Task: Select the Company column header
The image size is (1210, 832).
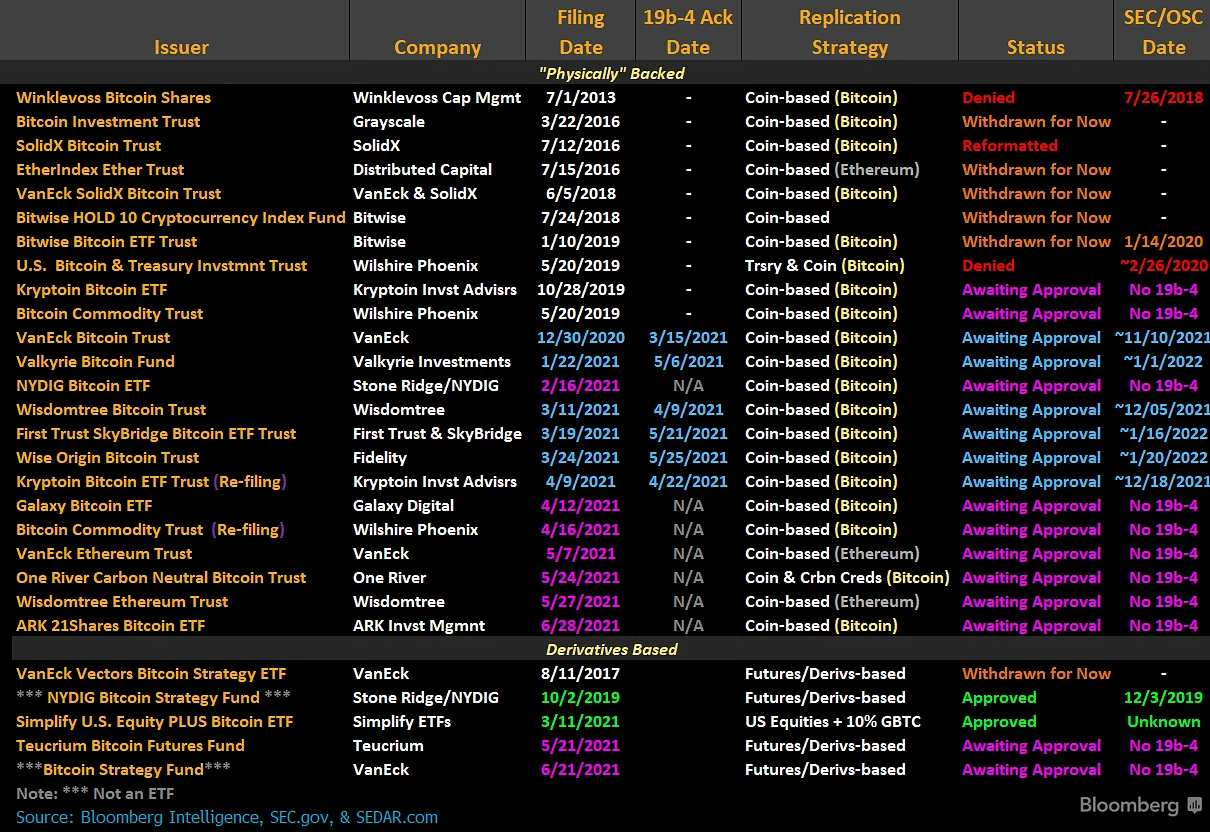Action: [x=437, y=47]
